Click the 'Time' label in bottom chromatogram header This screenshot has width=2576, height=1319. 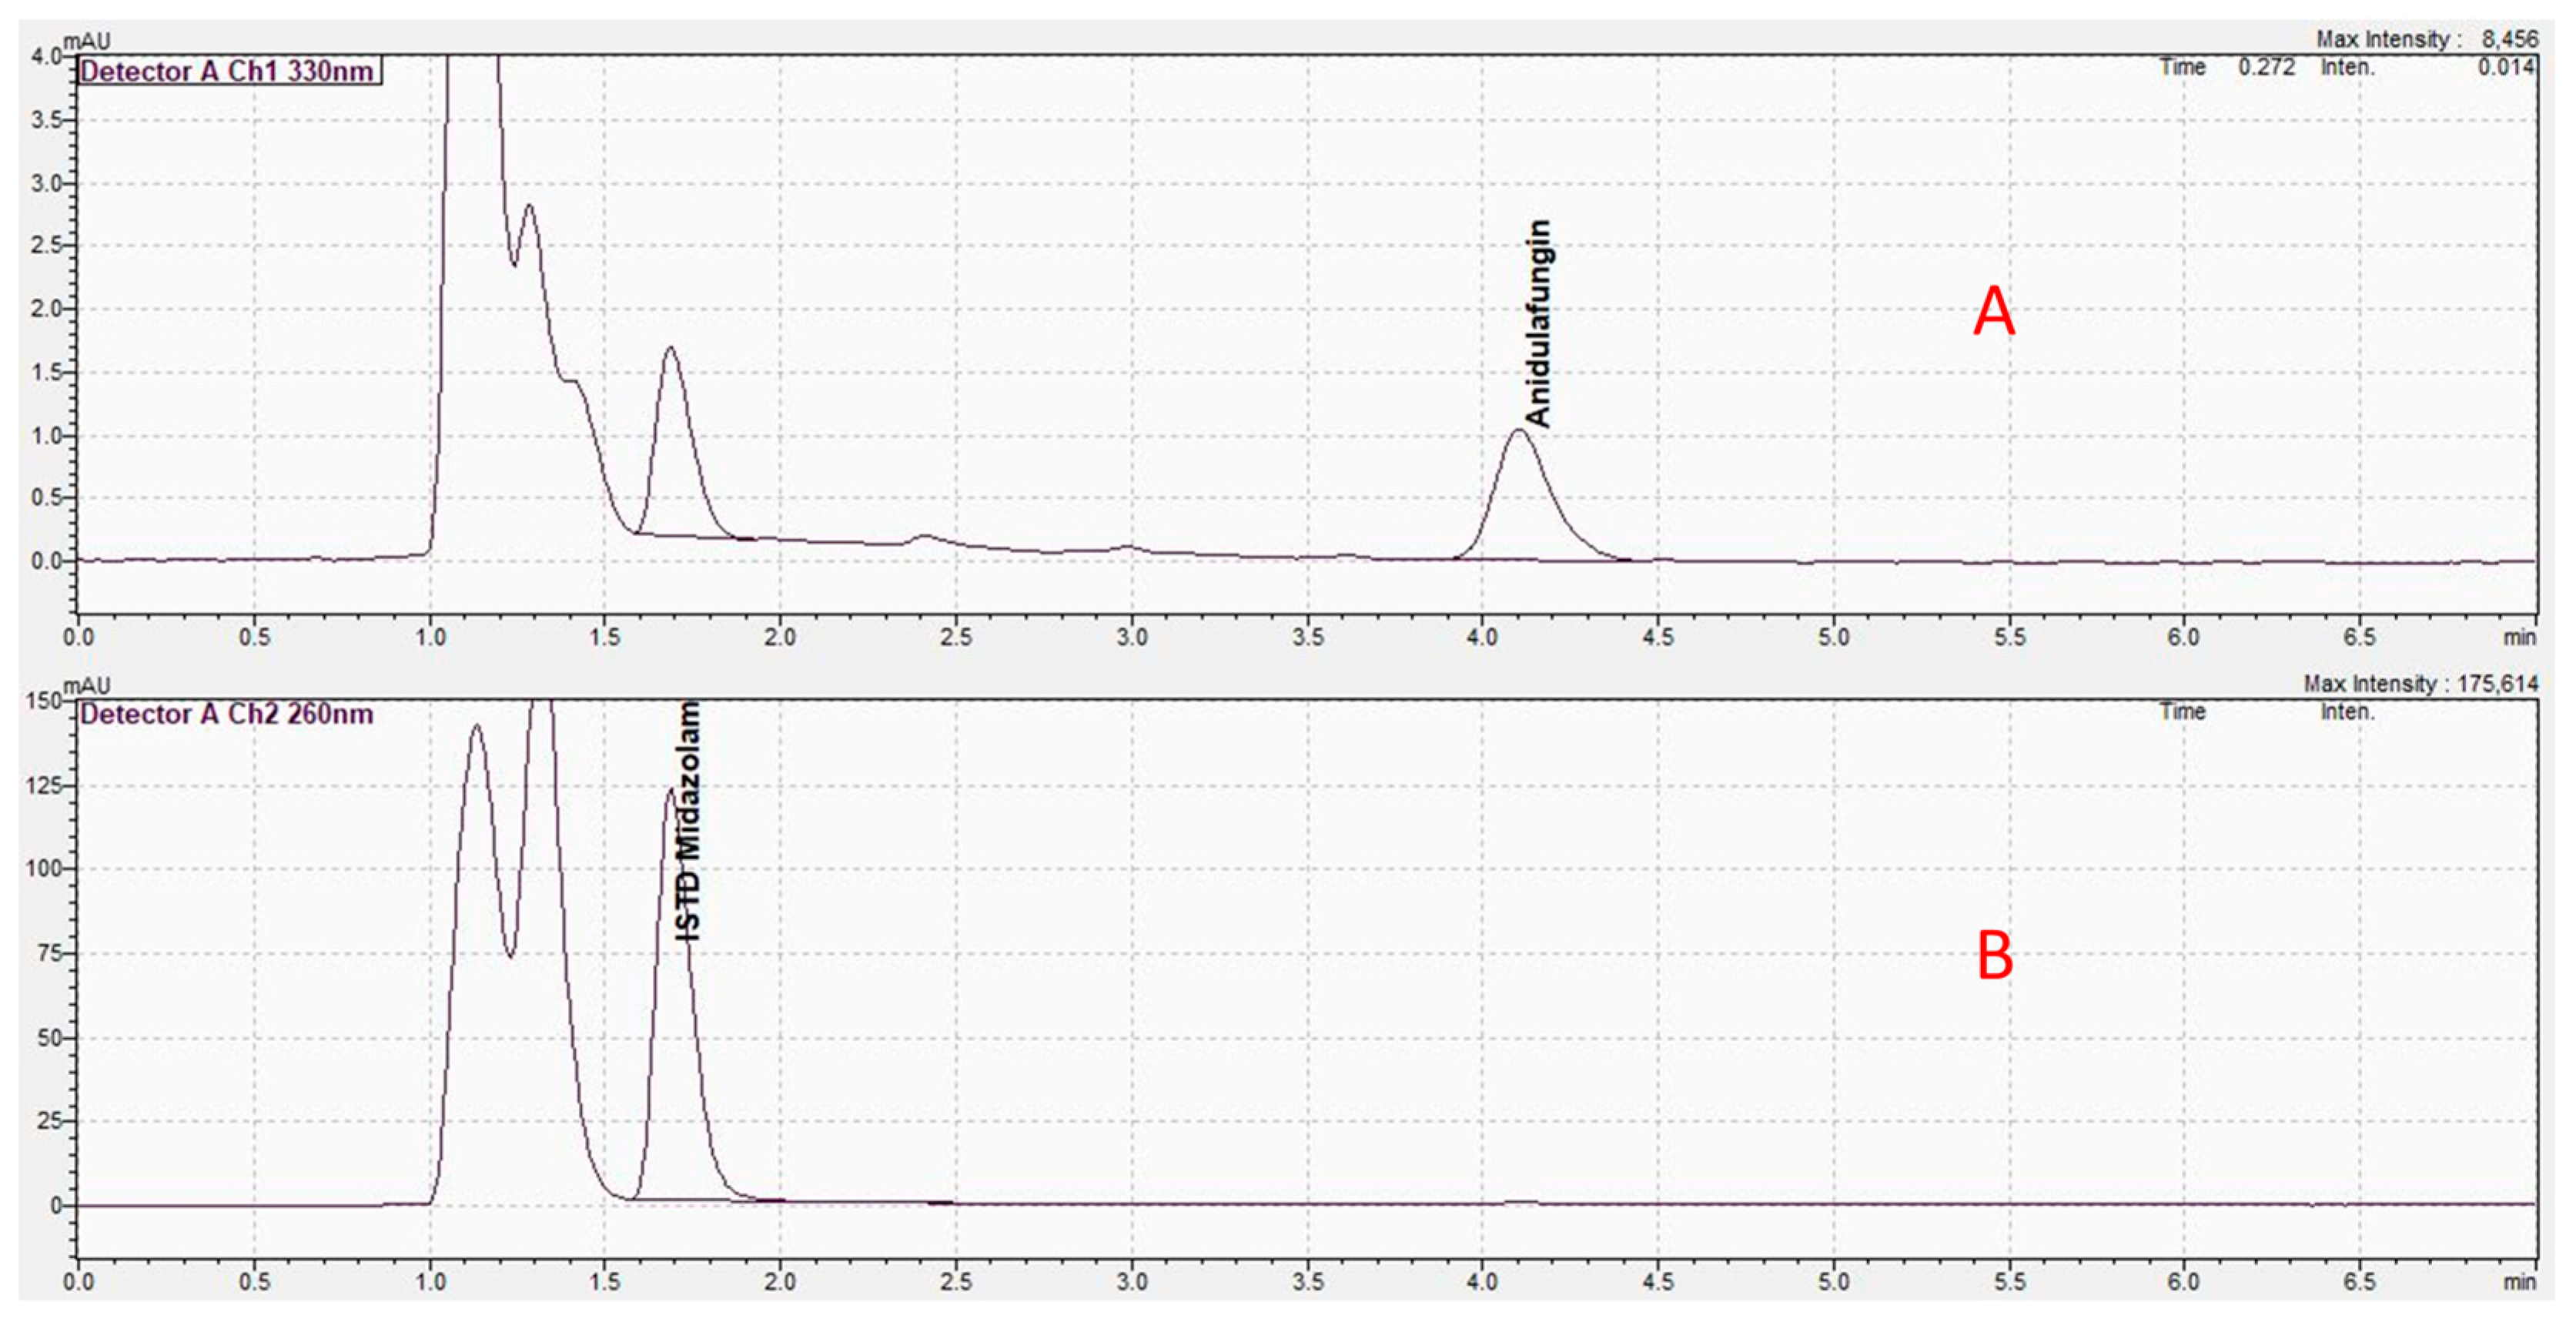tap(2182, 712)
